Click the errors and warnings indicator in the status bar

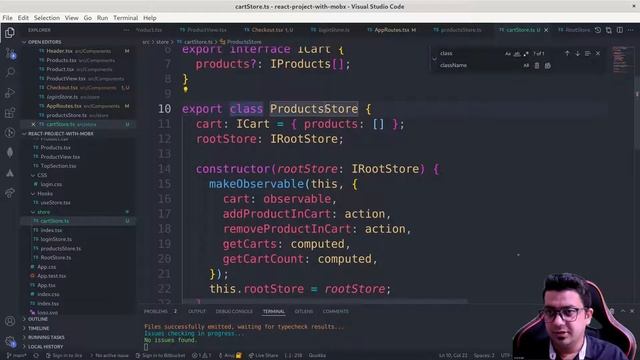point(202,356)
